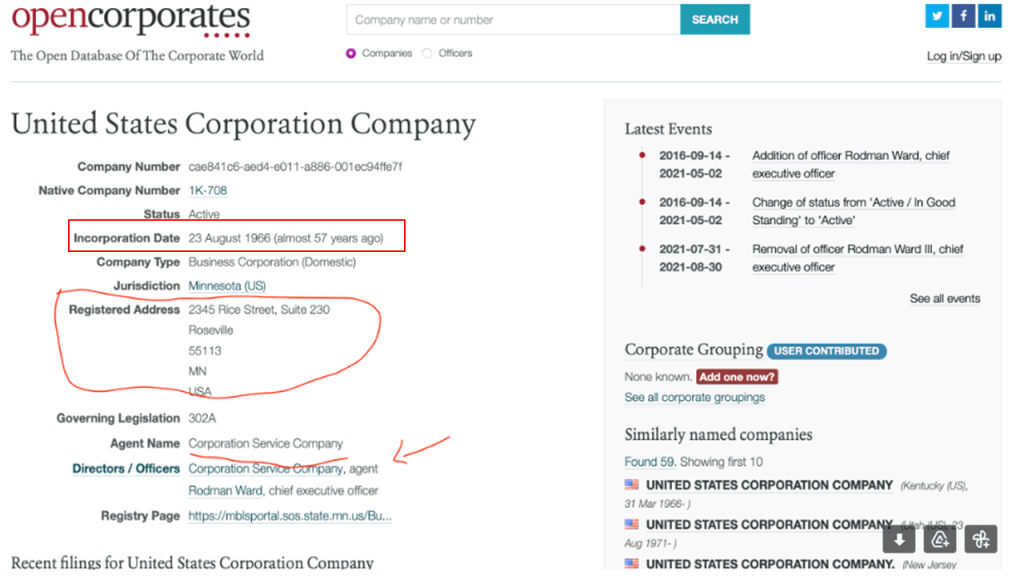This screenshot has width=1024, height=576.
Task: Open the mblsportal registry page link
Action: (x=290, y=516)
